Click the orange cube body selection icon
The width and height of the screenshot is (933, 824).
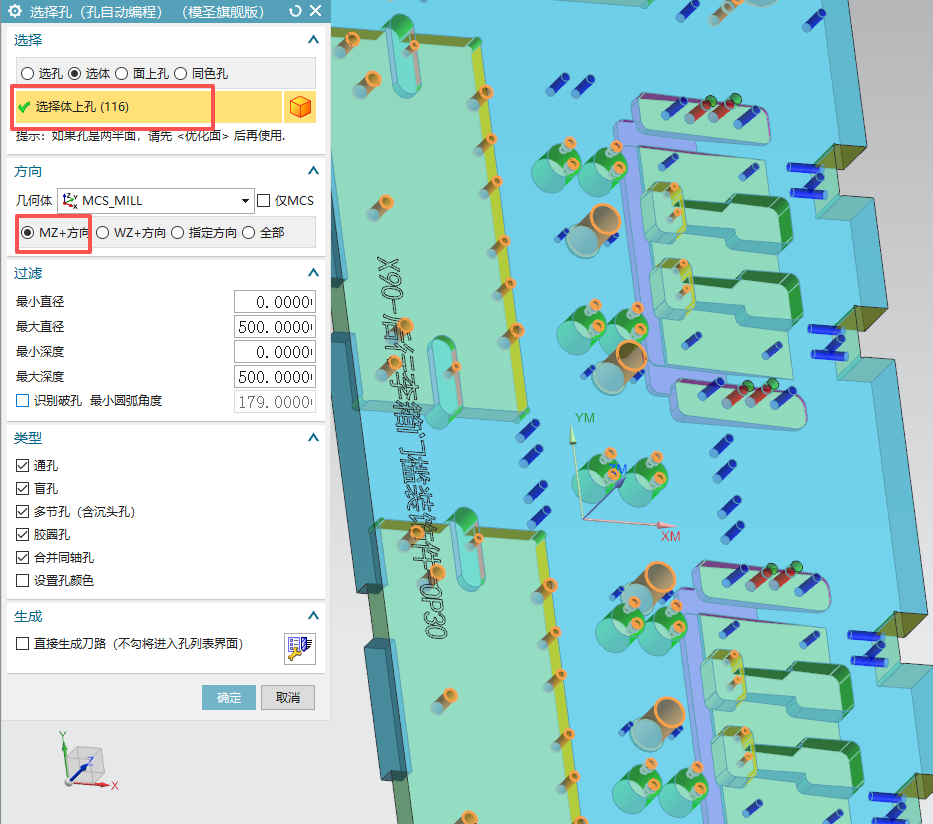[300, 107]
